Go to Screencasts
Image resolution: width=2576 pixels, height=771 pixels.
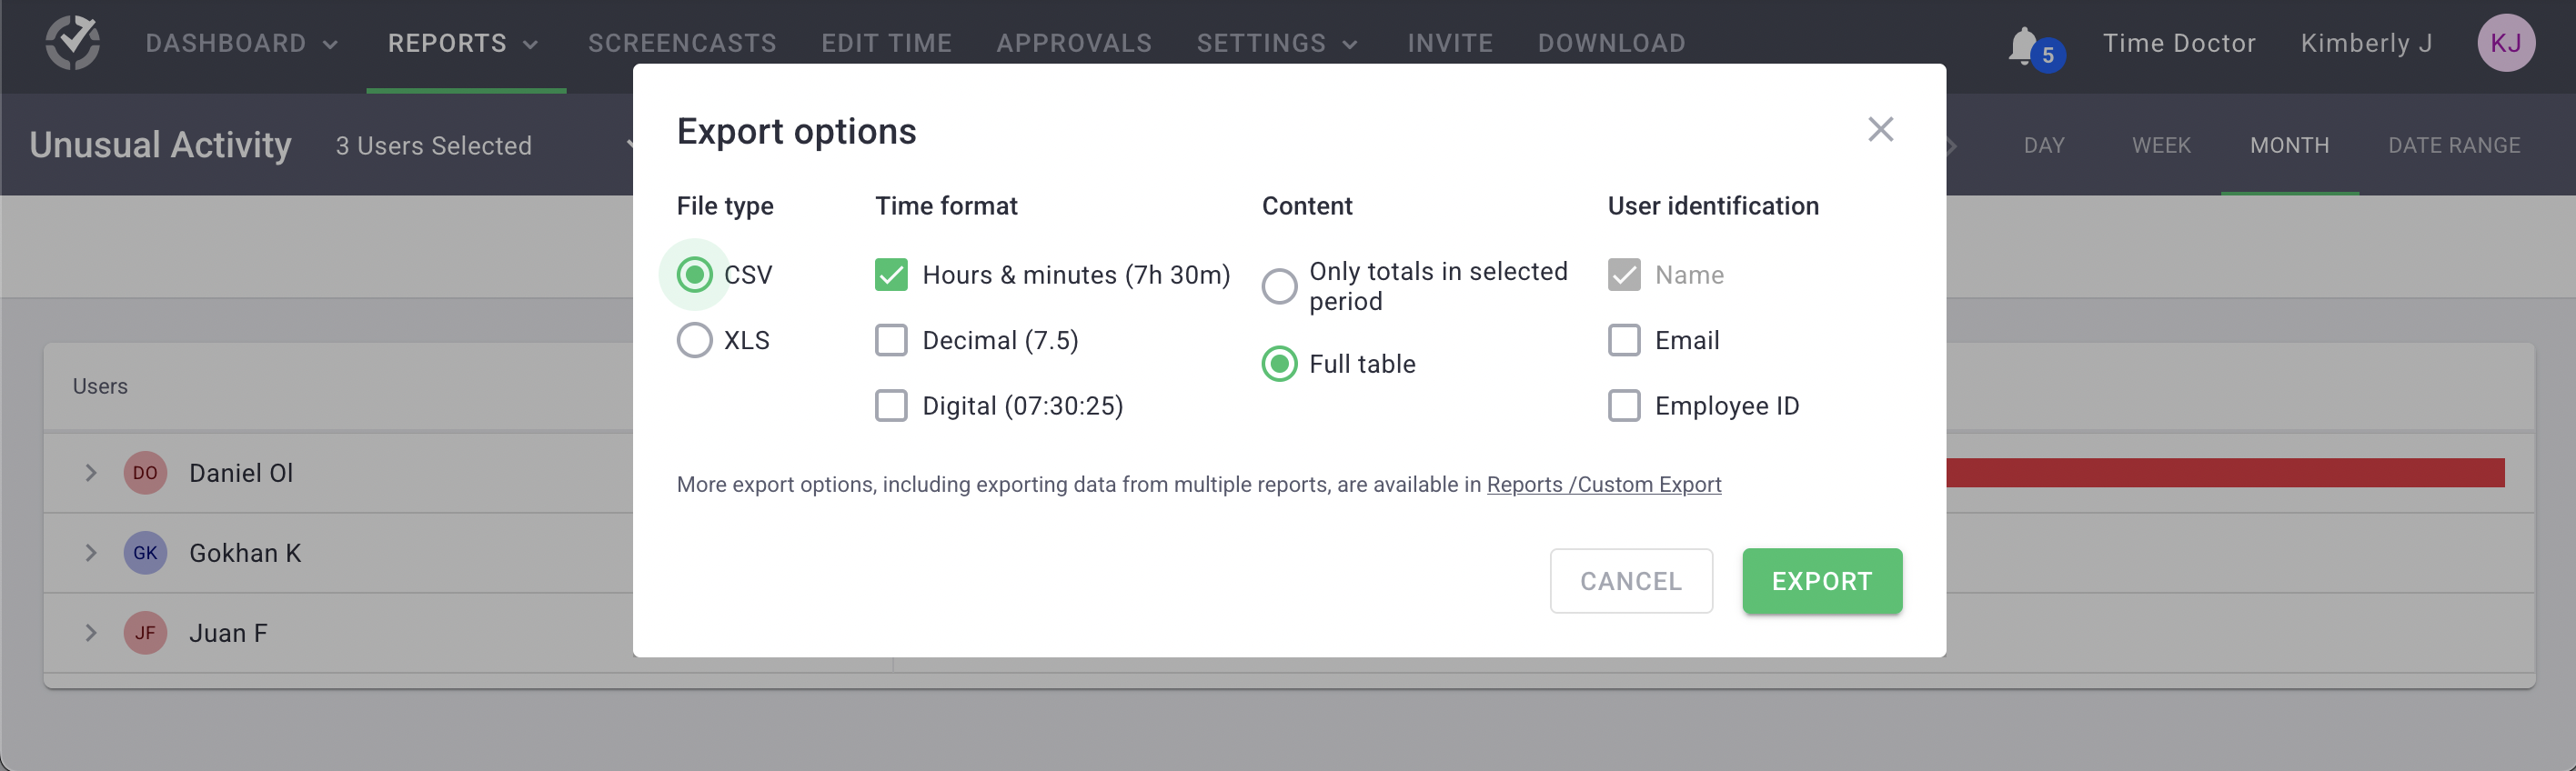(682, 43)
